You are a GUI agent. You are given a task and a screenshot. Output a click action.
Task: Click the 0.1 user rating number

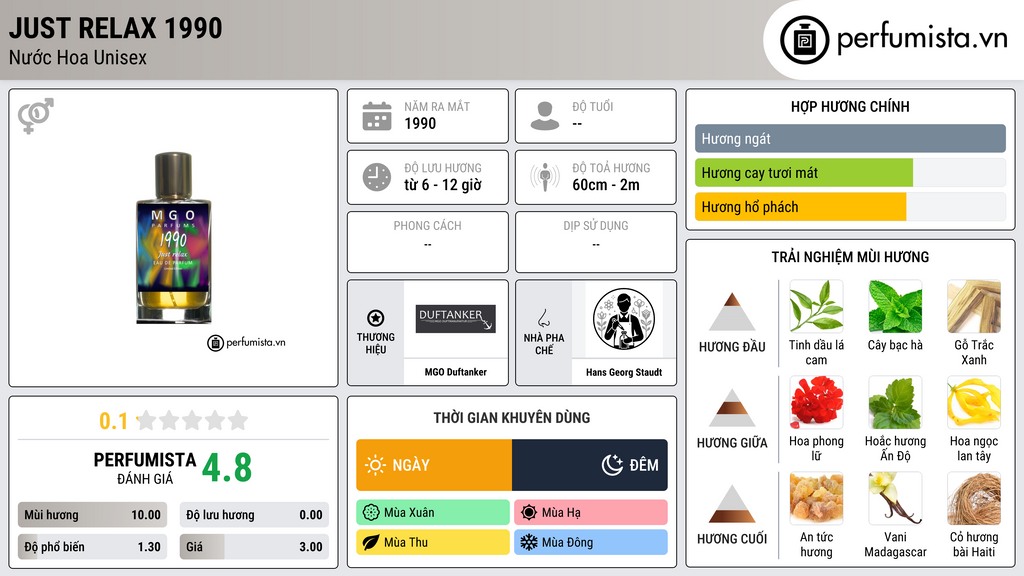[113, 421]
